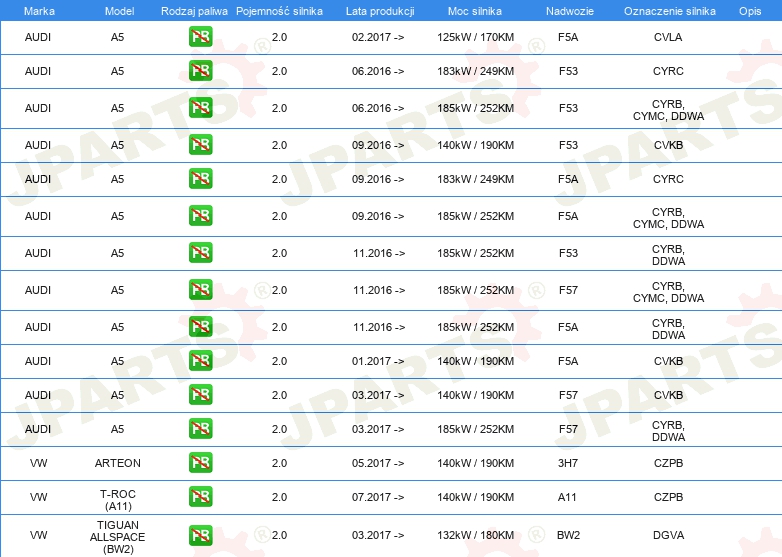Click the BW2 body code in Nadwozie column
The height and width of the screenshot is (557, 782).
(568, 535)
